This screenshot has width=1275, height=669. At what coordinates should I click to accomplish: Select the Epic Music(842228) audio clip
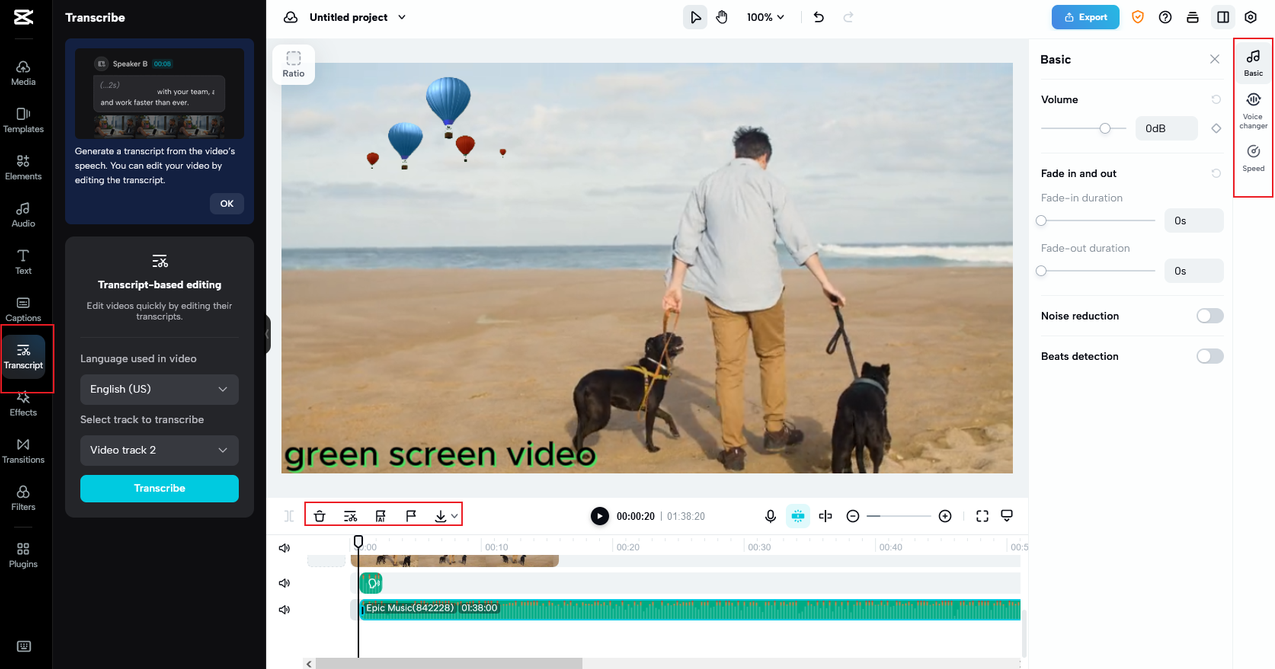tap(690, 609)
